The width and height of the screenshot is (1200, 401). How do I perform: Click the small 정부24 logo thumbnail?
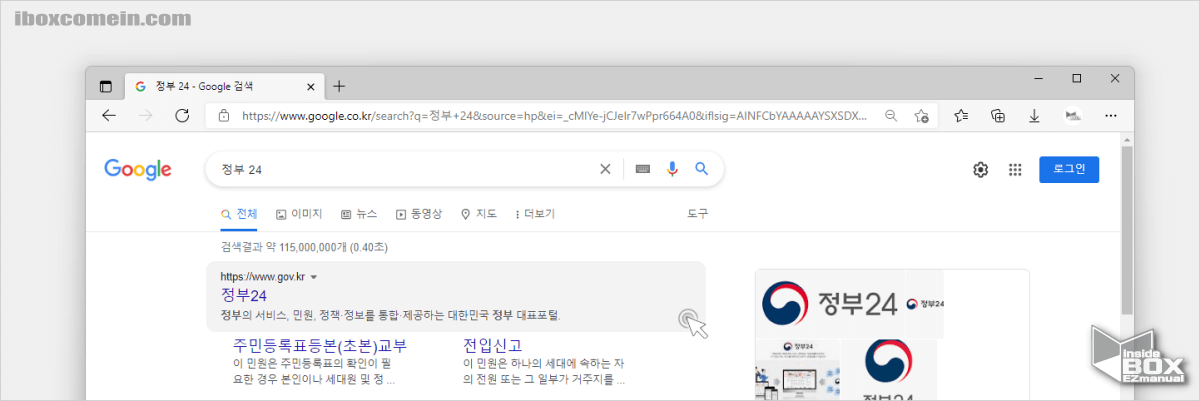[925, 304]
